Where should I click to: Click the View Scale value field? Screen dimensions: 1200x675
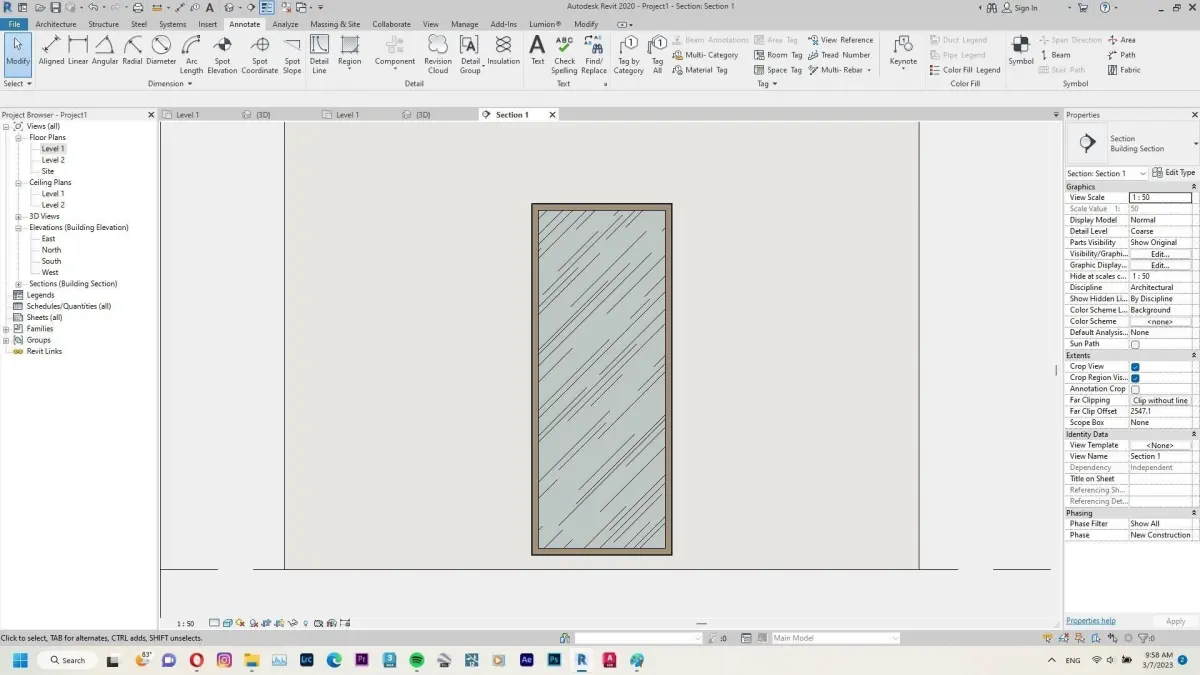coord(1160,198)
